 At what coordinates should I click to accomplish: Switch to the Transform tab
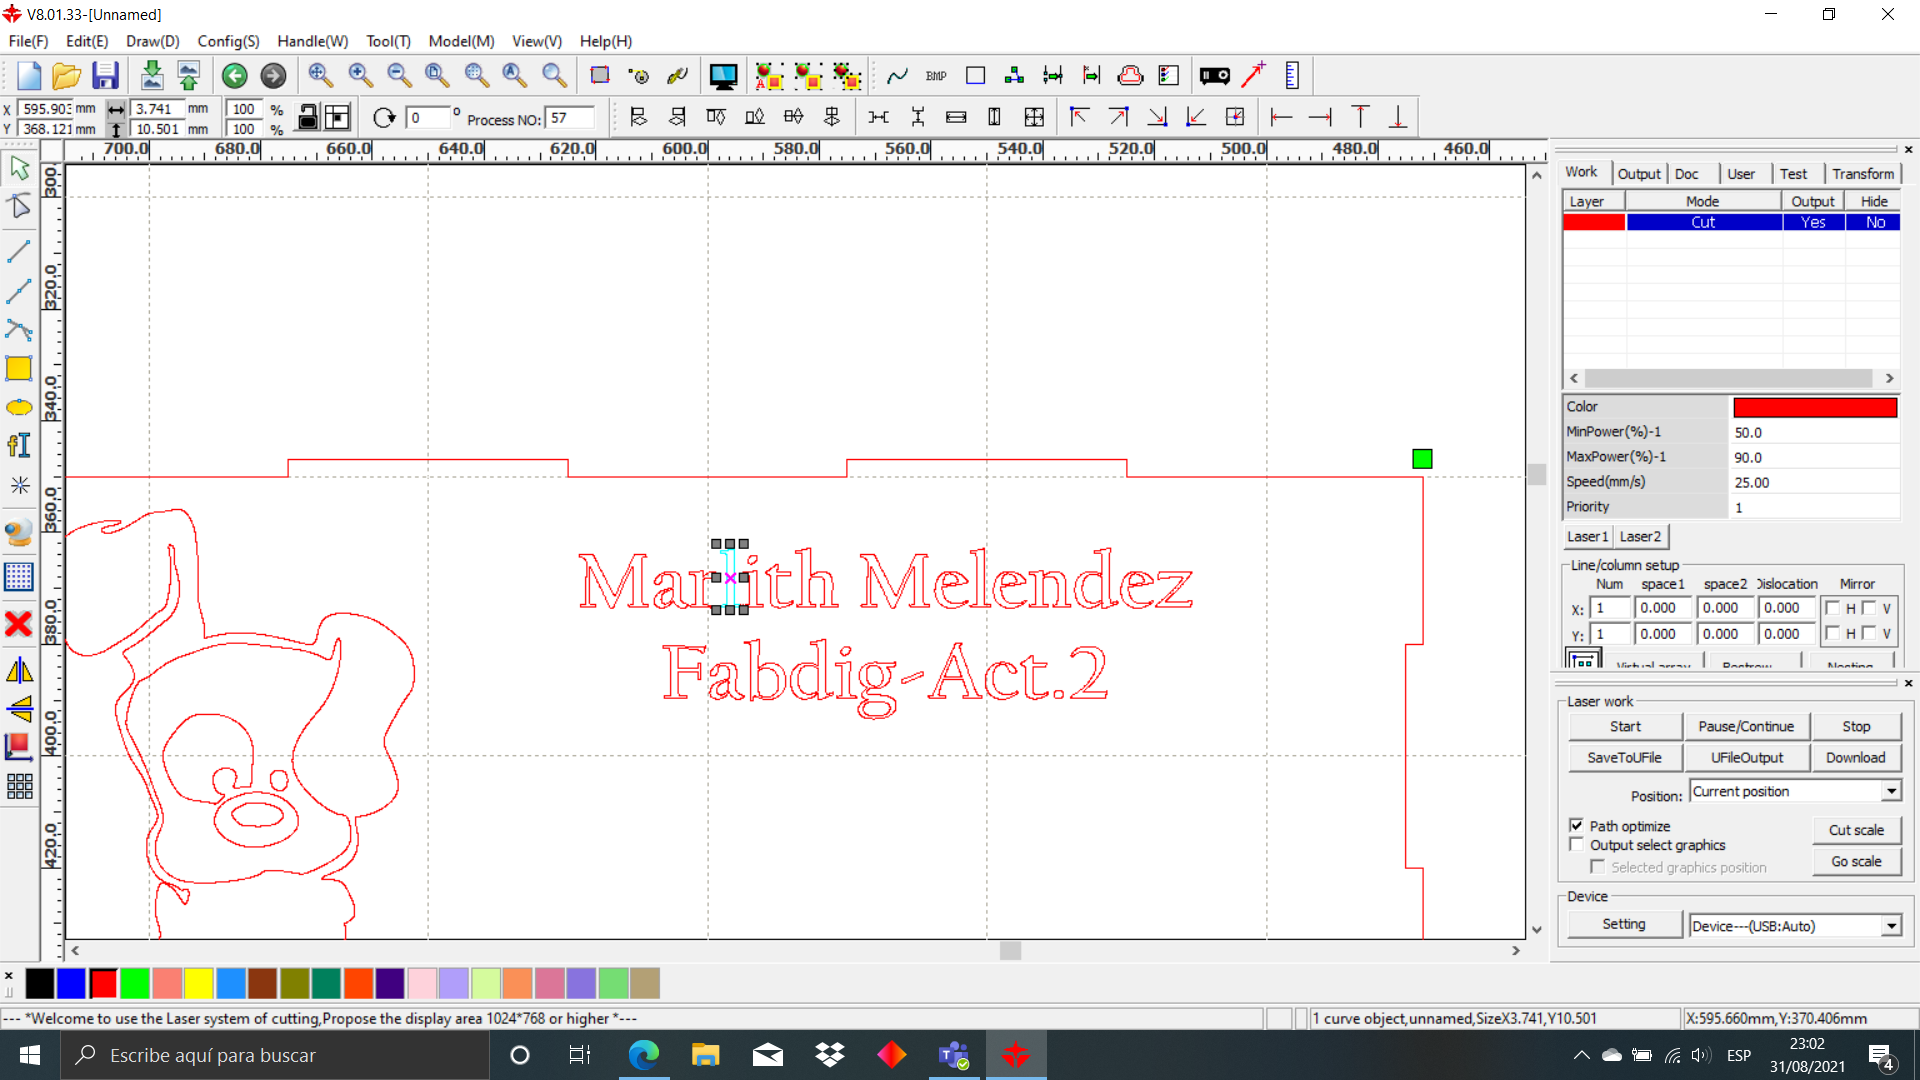1862,173
